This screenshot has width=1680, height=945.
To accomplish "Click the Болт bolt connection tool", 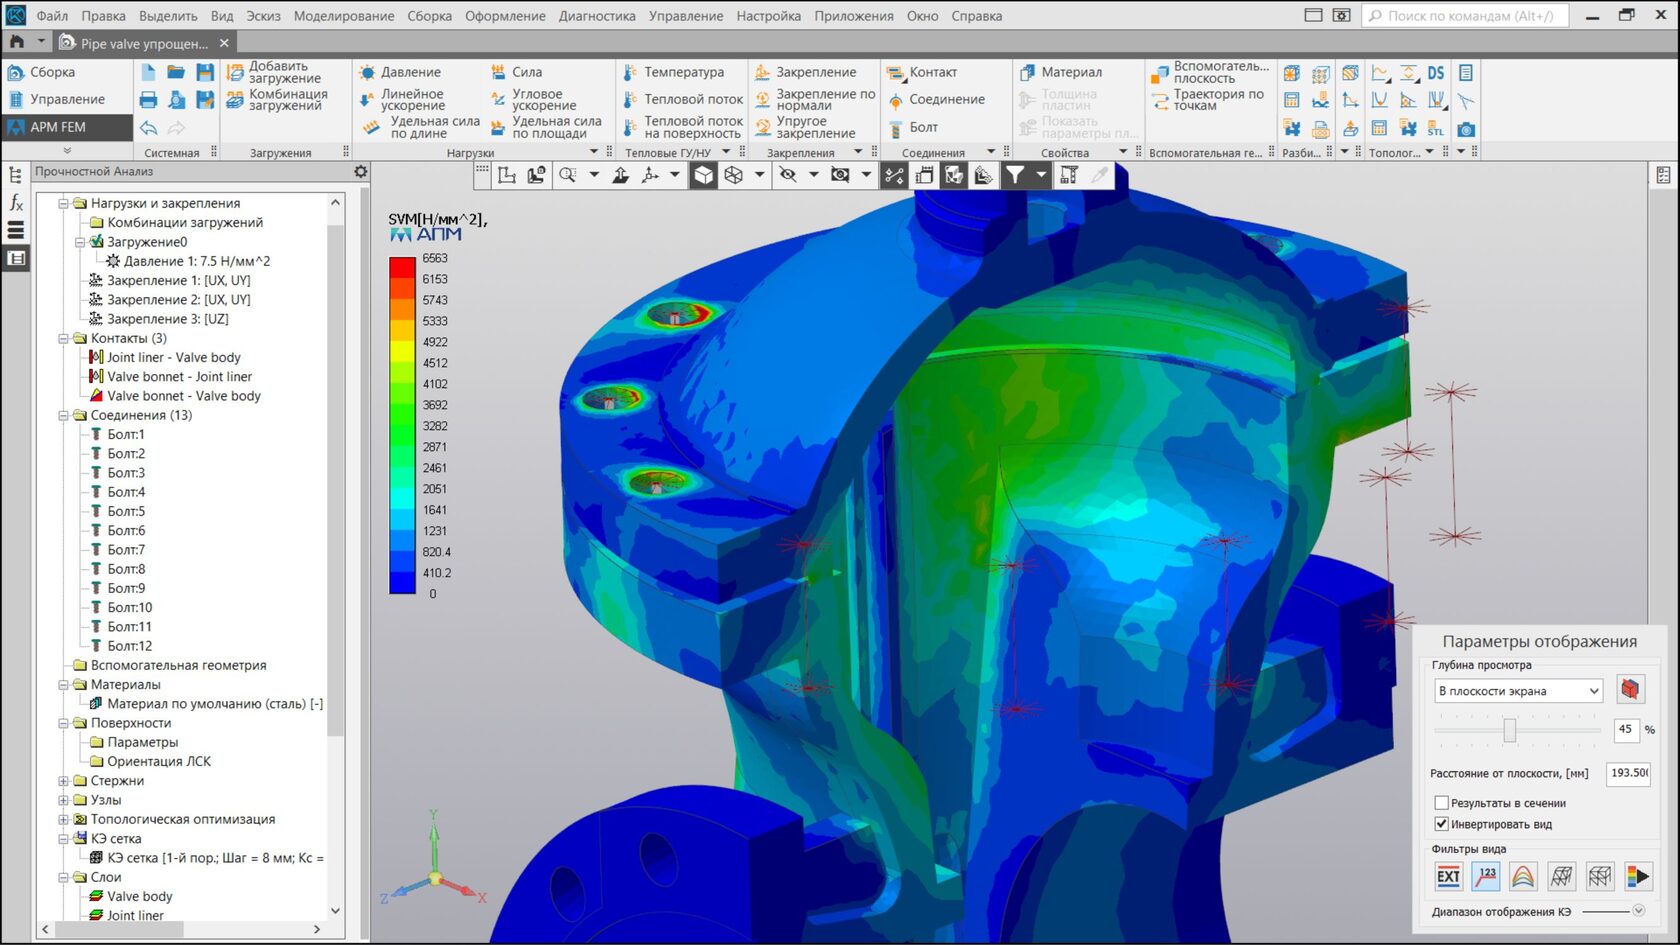I will pos(913,127).
